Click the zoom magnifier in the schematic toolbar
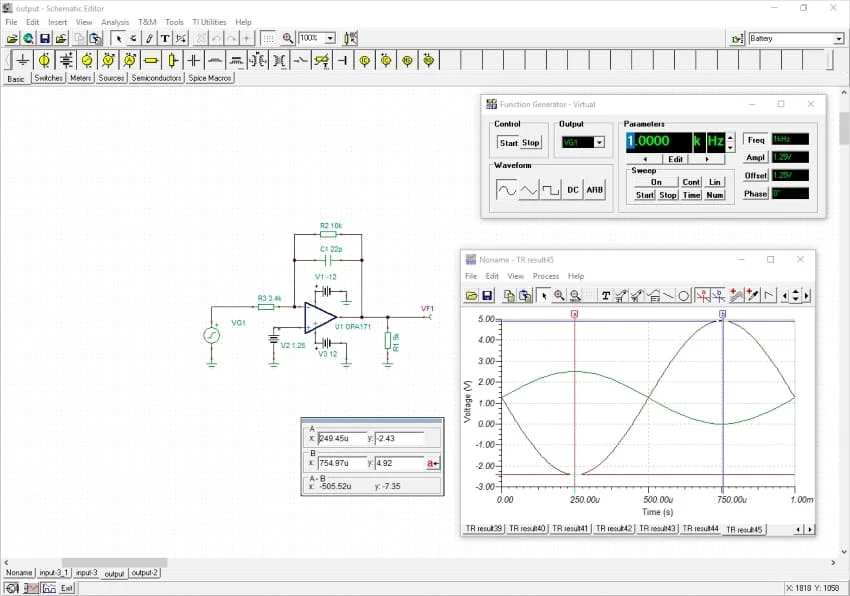This screenshot has width=850, height=596. (x=288, y=38)
